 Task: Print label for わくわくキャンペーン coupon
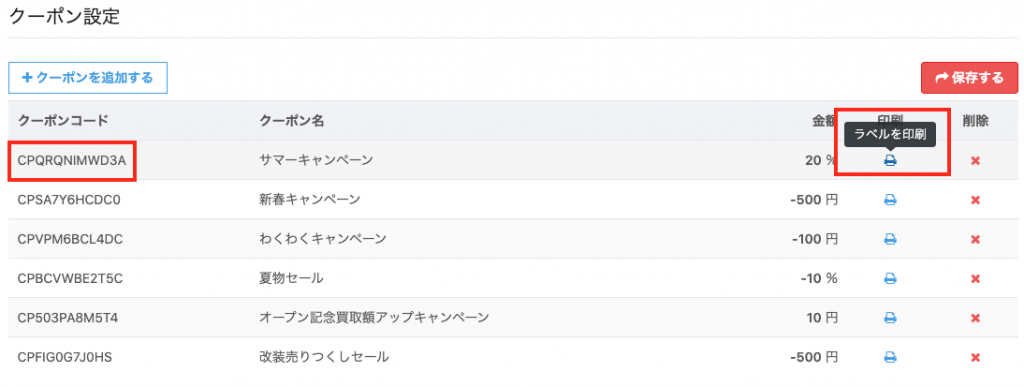coord(889,240)
